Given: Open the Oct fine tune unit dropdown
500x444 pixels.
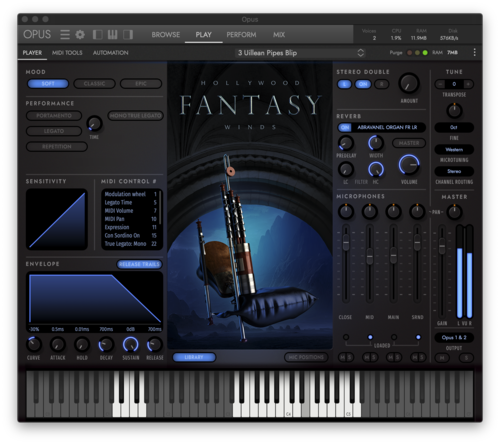Looking at the screenshot, I should pyautogui.click(x=454, y=127).
